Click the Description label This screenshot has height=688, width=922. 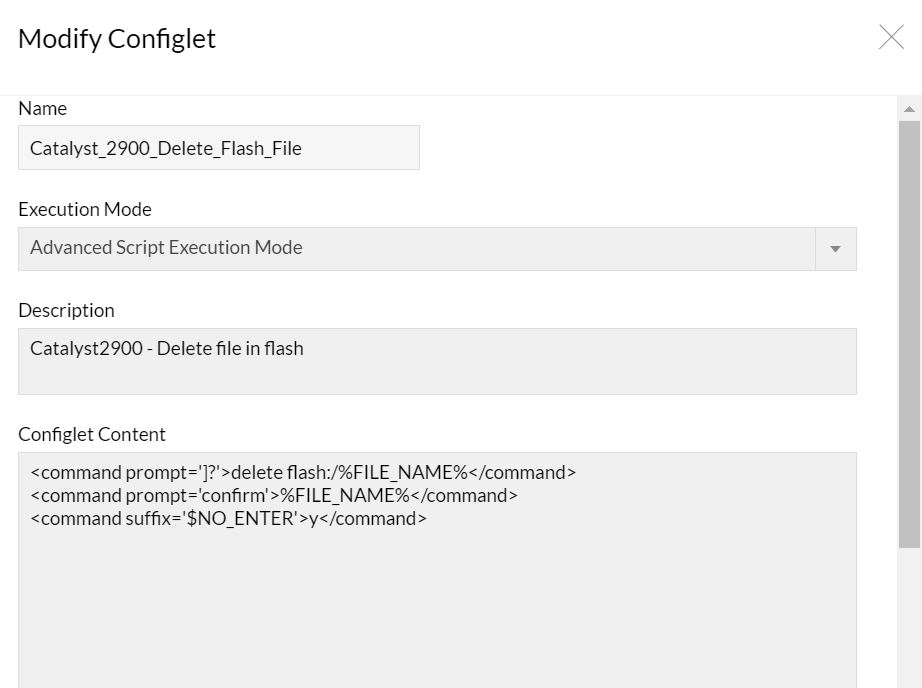pos(66,310)
